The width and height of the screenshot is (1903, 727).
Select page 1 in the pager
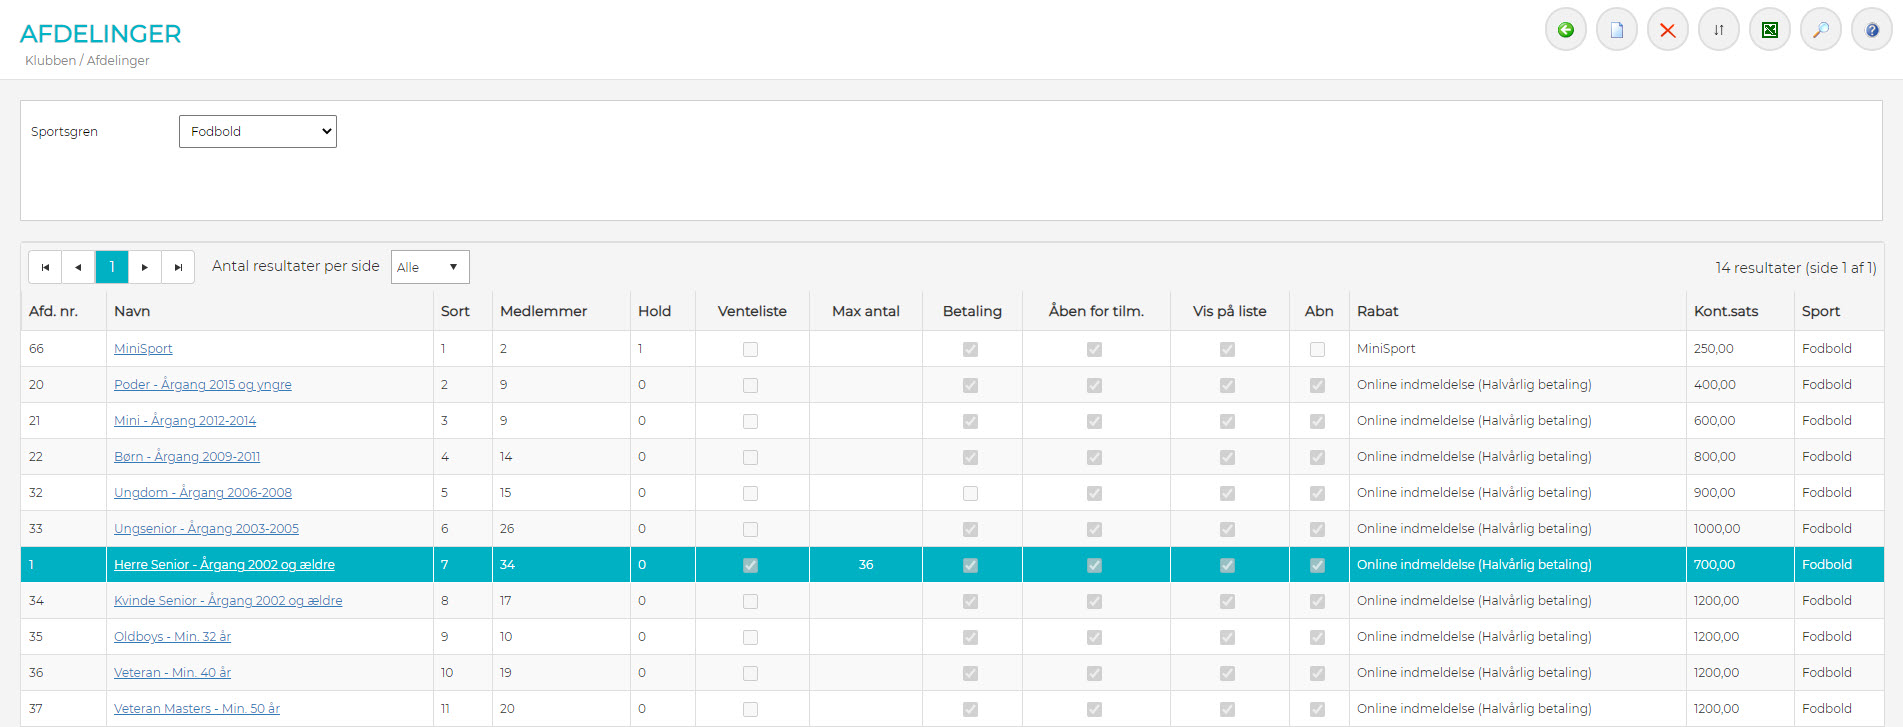click(112, 267)
